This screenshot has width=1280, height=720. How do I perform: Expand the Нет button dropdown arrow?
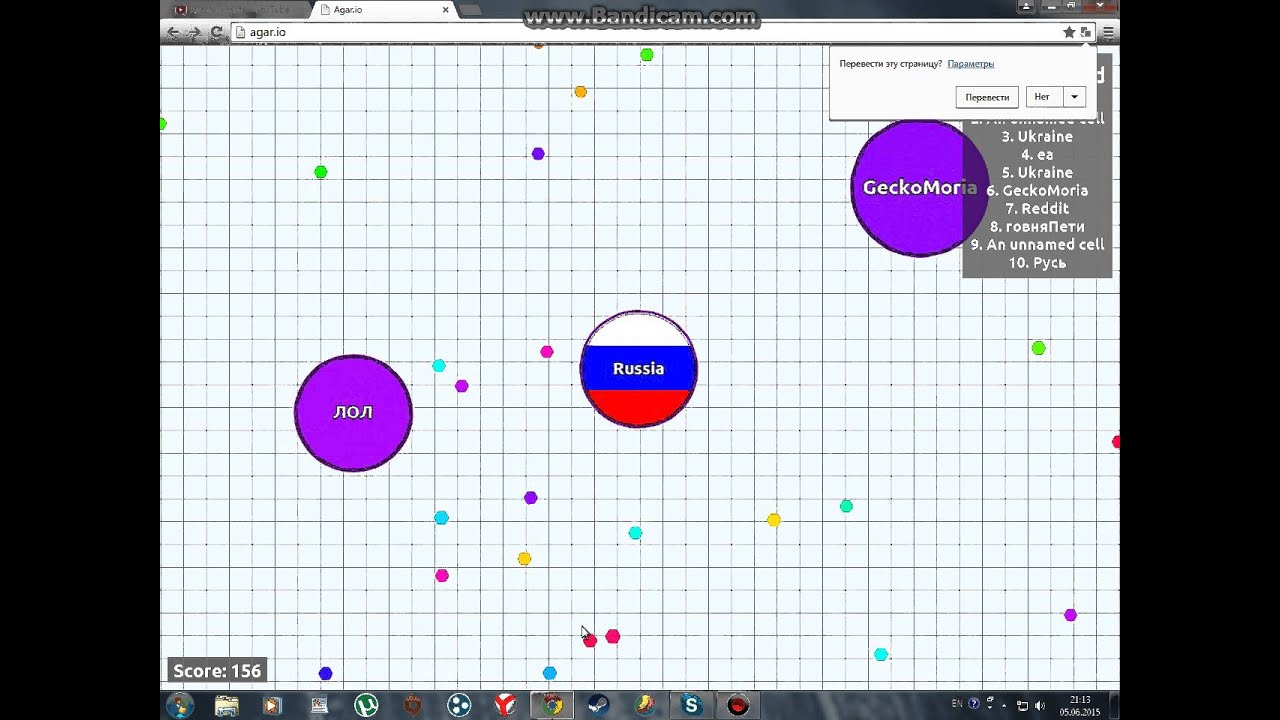1074,97
